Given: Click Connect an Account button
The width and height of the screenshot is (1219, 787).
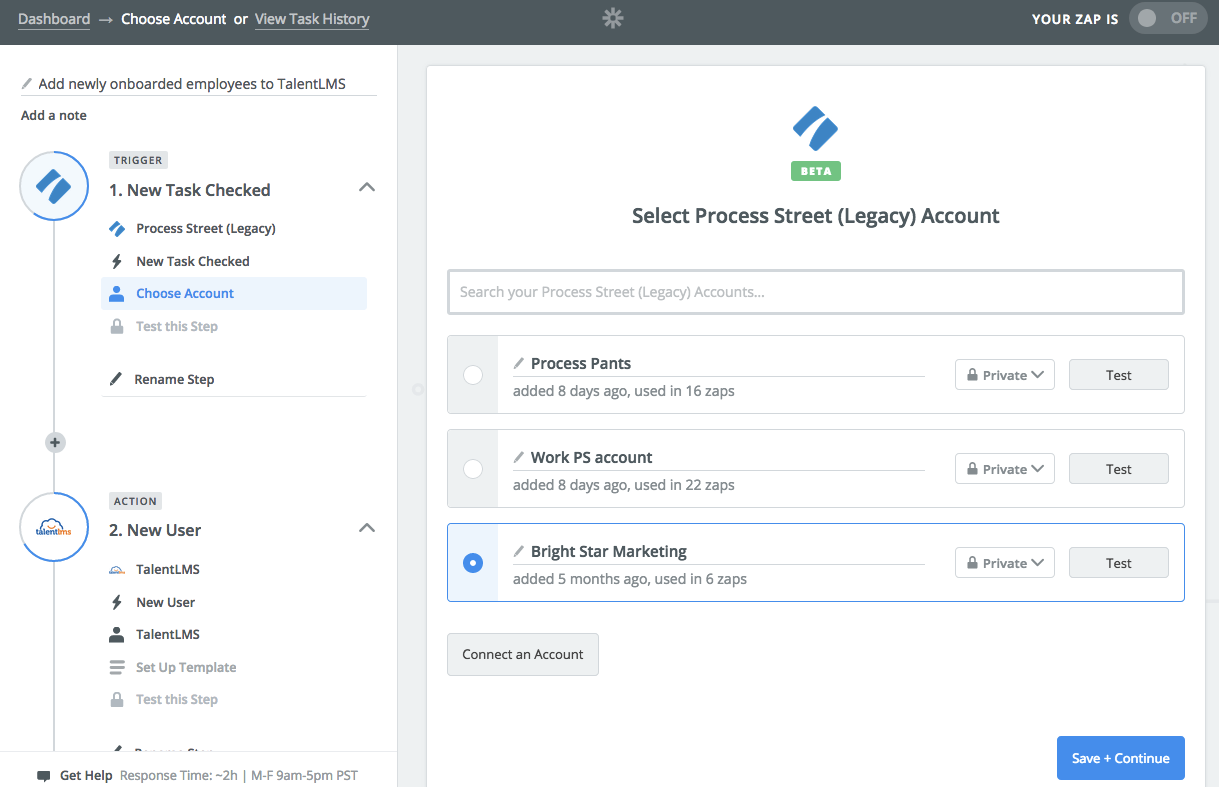Looking at the screenshot, I should [x=523, y=654].
